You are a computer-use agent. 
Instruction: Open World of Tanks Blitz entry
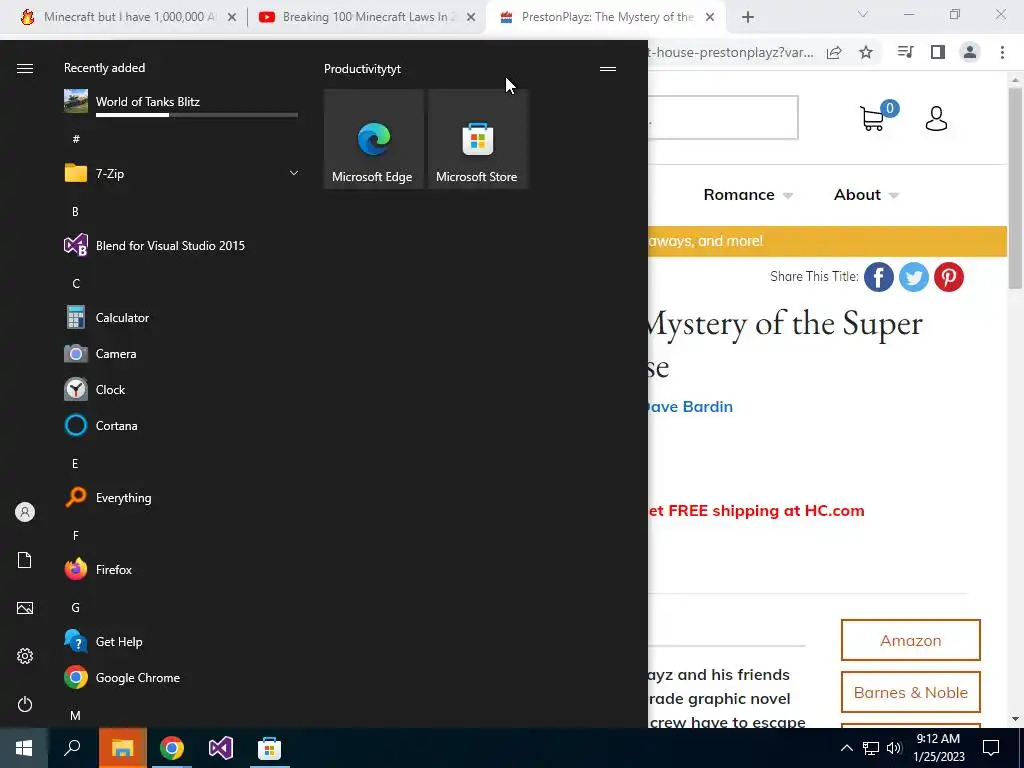pos(181,102)
